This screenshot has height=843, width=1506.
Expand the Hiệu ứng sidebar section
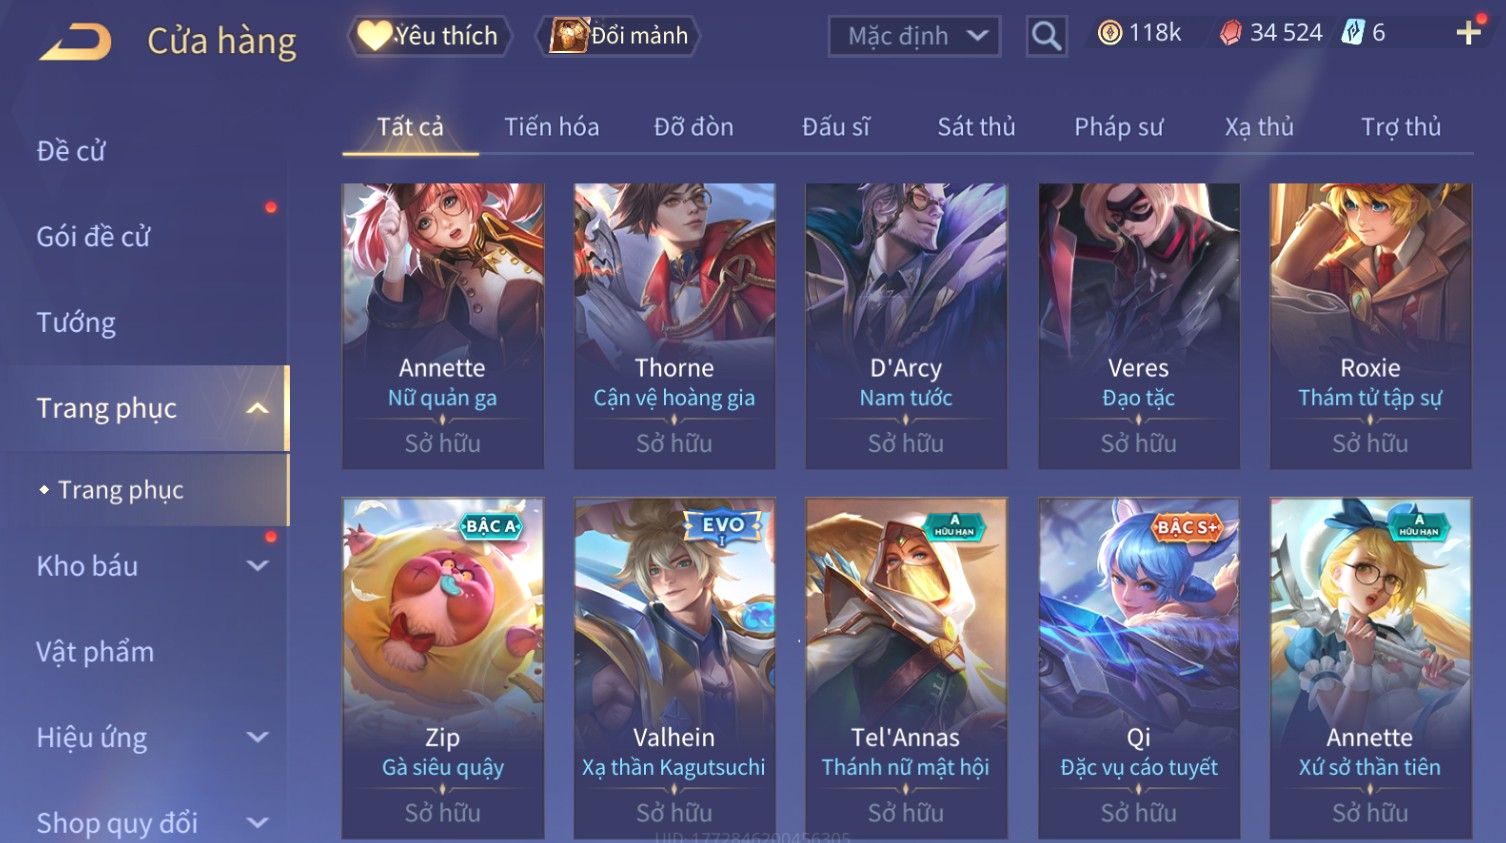(x=257, y=738)
